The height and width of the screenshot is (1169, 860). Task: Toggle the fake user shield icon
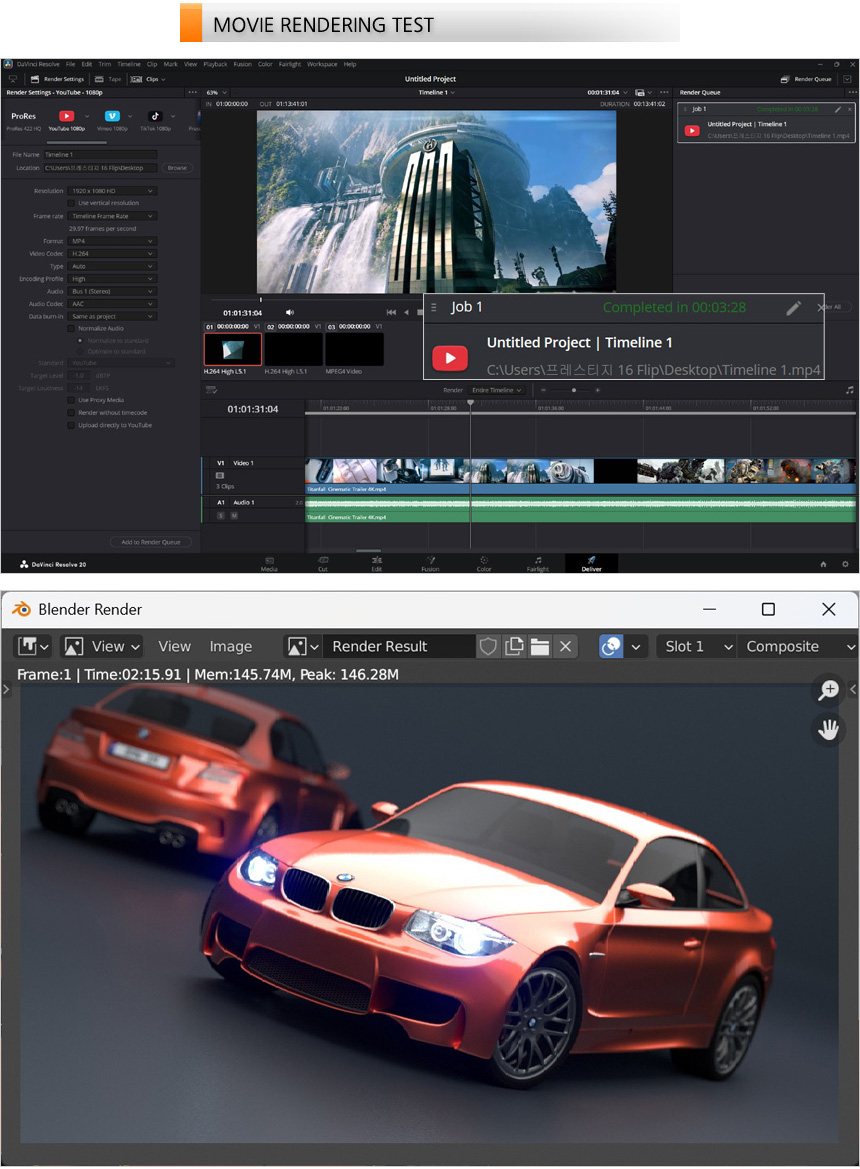[488, 646]
